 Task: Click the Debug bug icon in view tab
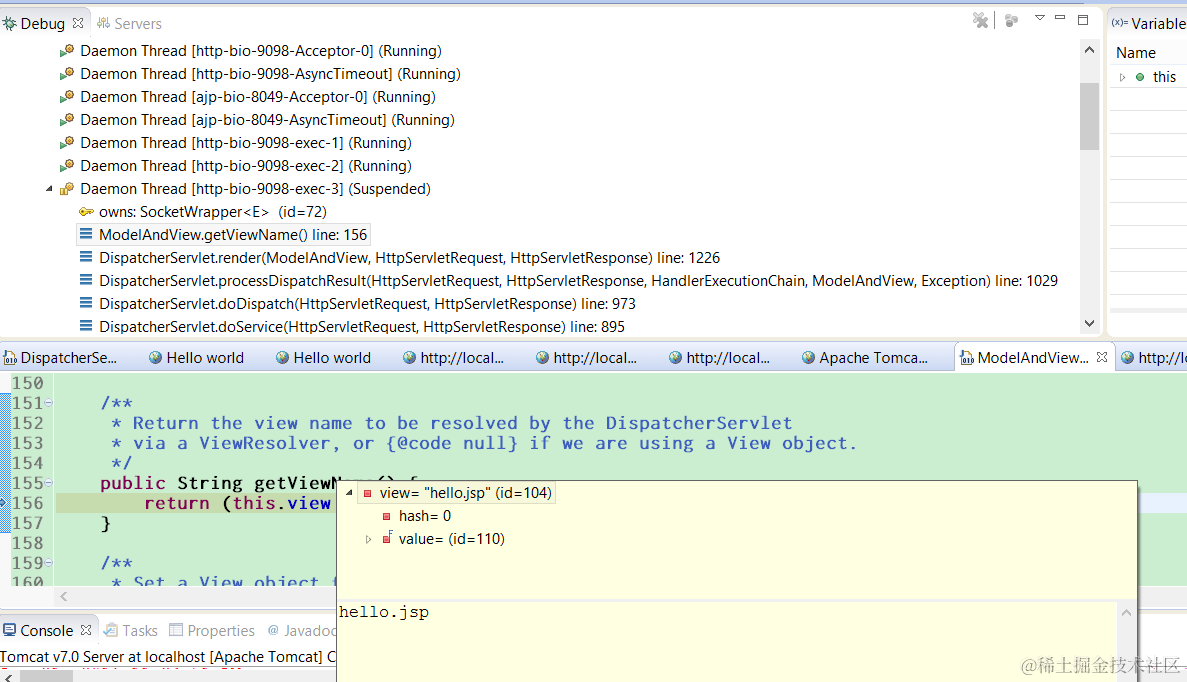click(9, 23)
